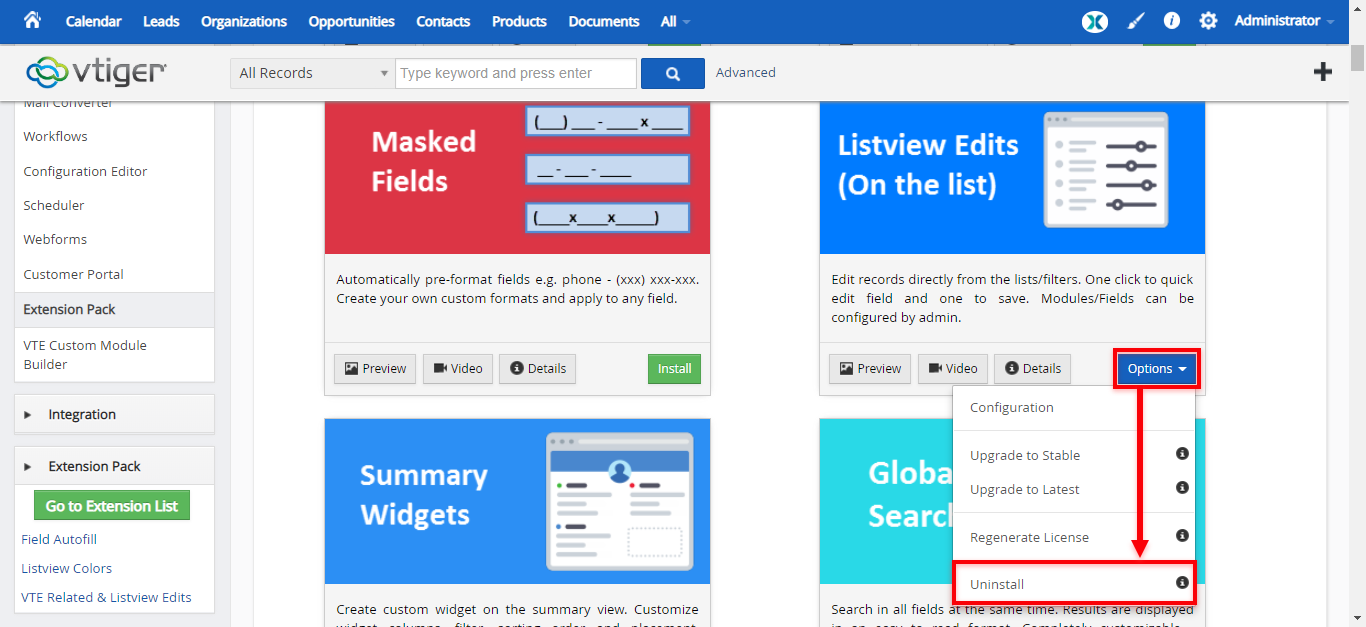
Task: View Listview Edits details
Action: pos(1032,369)
